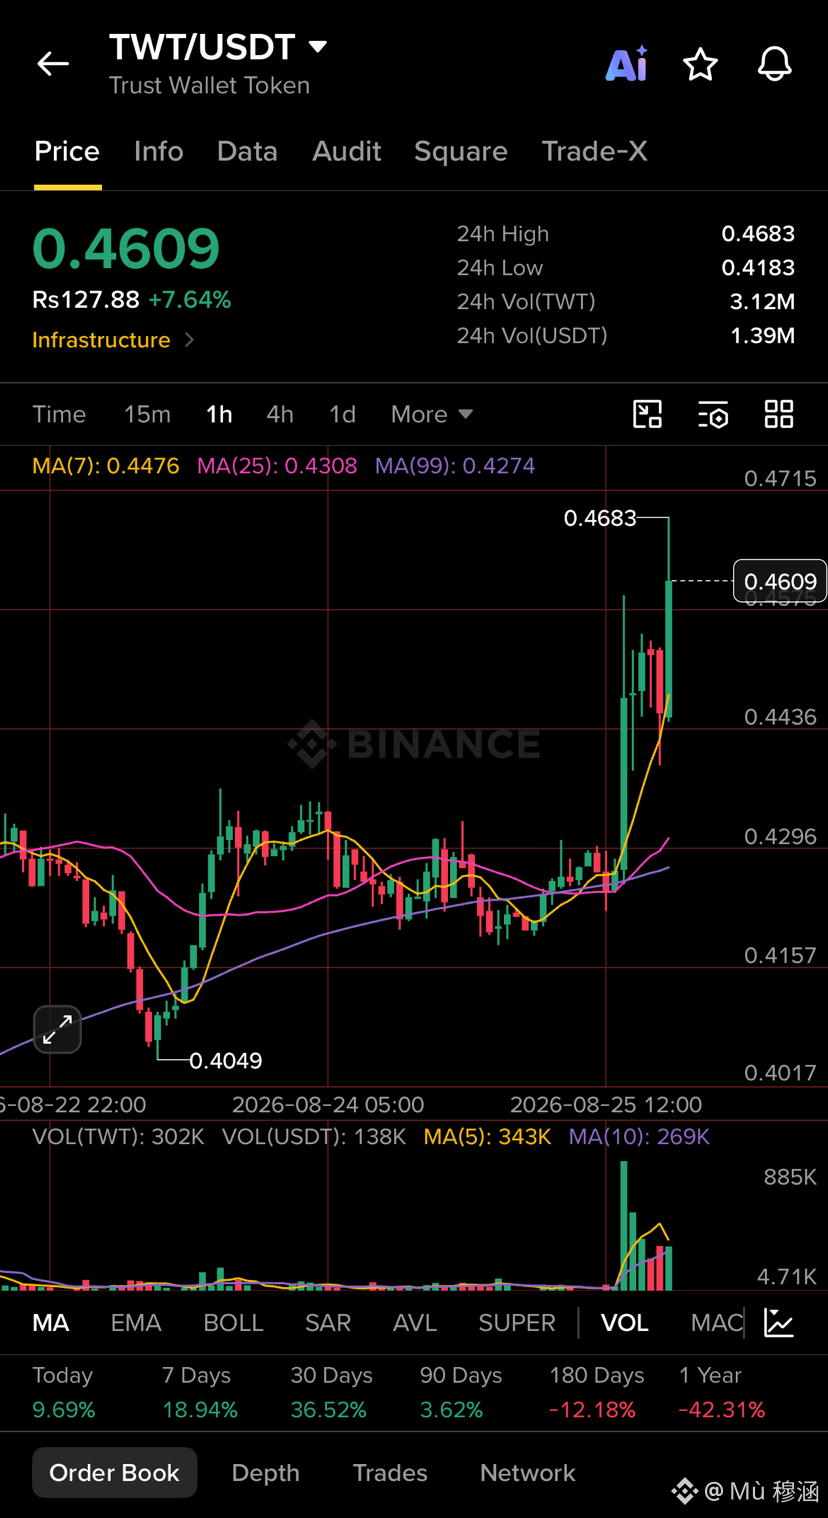Viewport: 828px width, 1518px height.
Task: Toggle the MAC sub-indicator
Action: click(717, 1323)
